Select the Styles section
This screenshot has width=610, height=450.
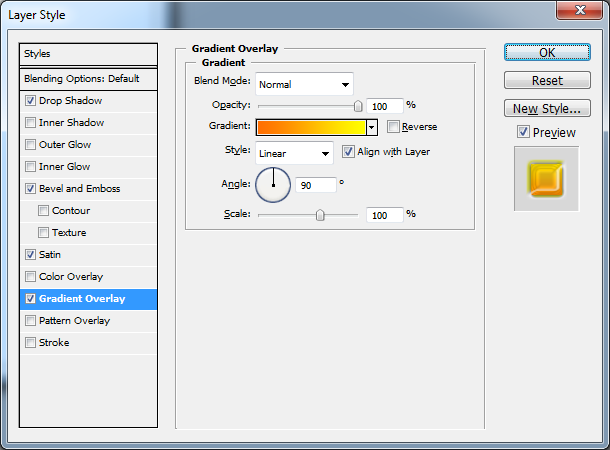click(x=88, y=54)
